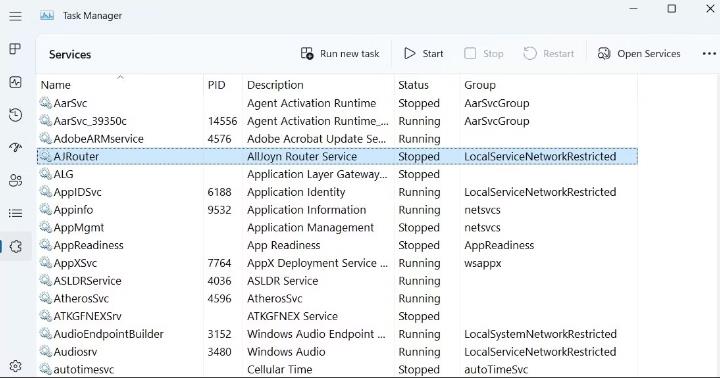Viewport: 720px width, 379px height.
Task: Open the Details page in sidebar
Action: click(x=15, y=213)
